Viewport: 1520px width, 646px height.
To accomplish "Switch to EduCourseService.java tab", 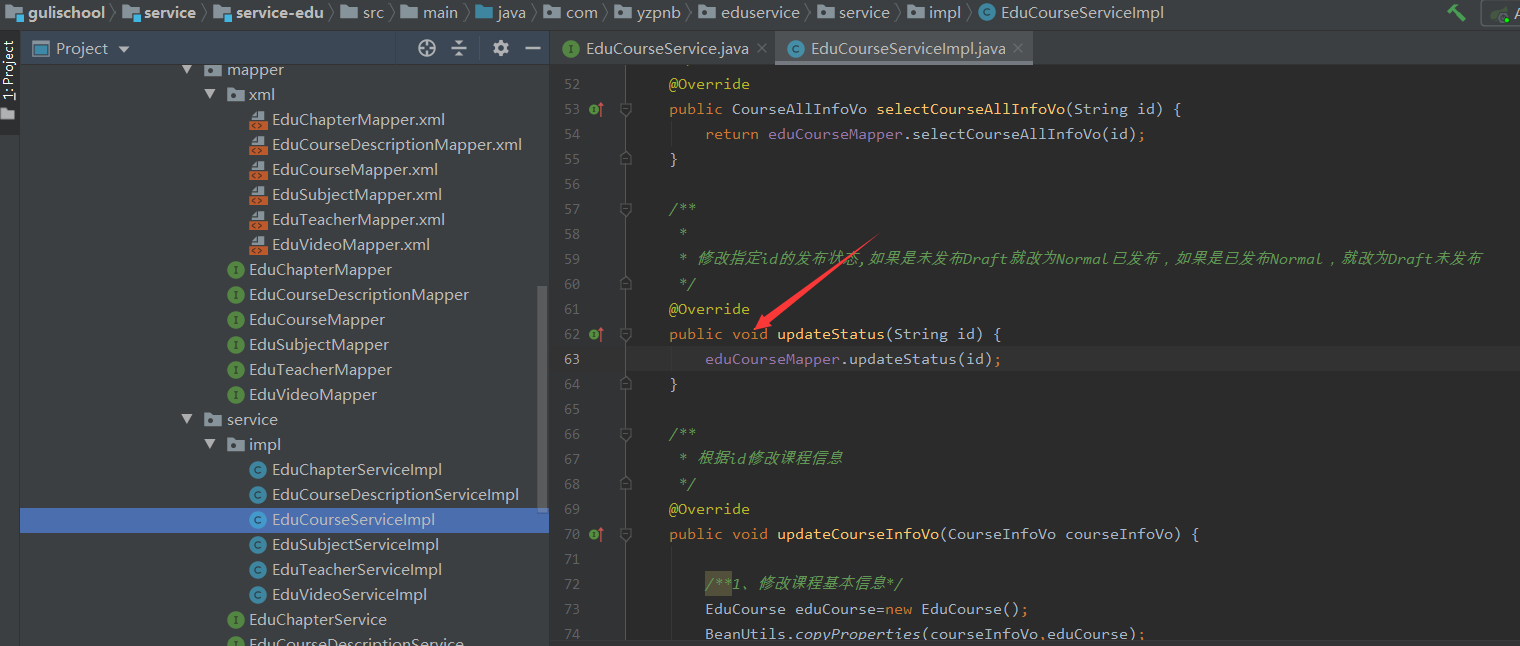I will pyautogui.click(x=655, y=48).
